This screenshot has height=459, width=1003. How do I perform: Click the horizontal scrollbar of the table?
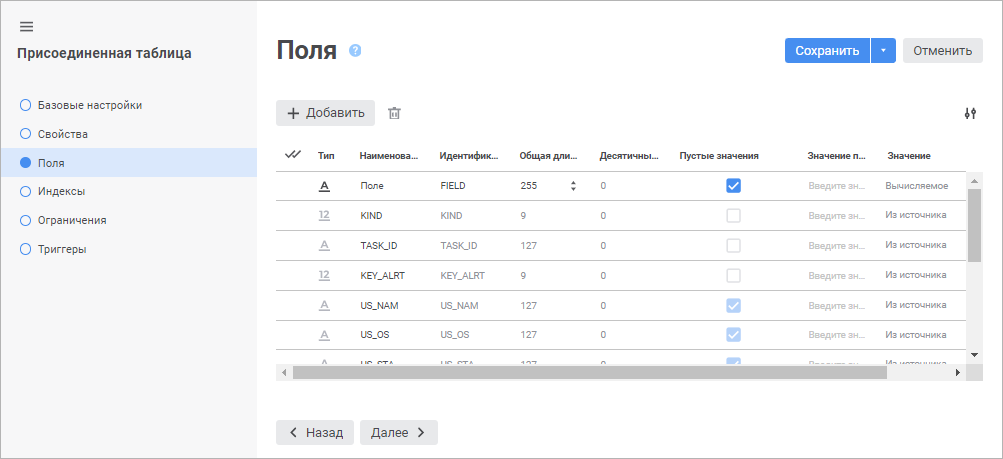click(590, 372)
